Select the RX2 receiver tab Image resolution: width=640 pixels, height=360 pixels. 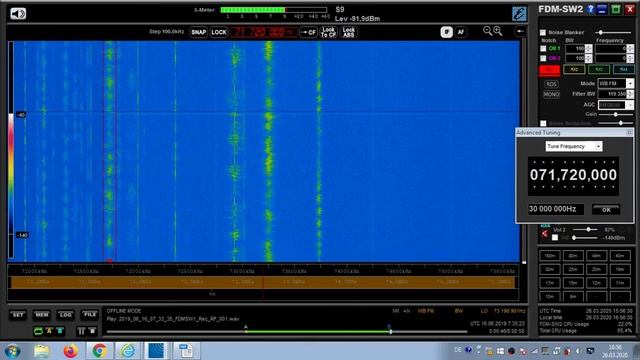(574, 70)
